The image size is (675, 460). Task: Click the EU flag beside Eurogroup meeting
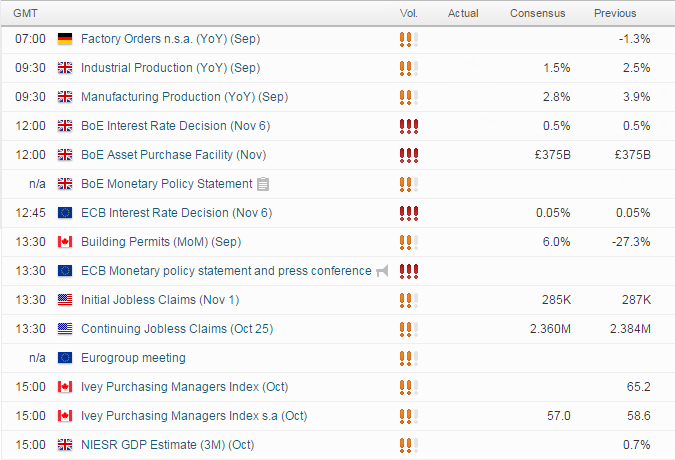[x=65, y=358]
